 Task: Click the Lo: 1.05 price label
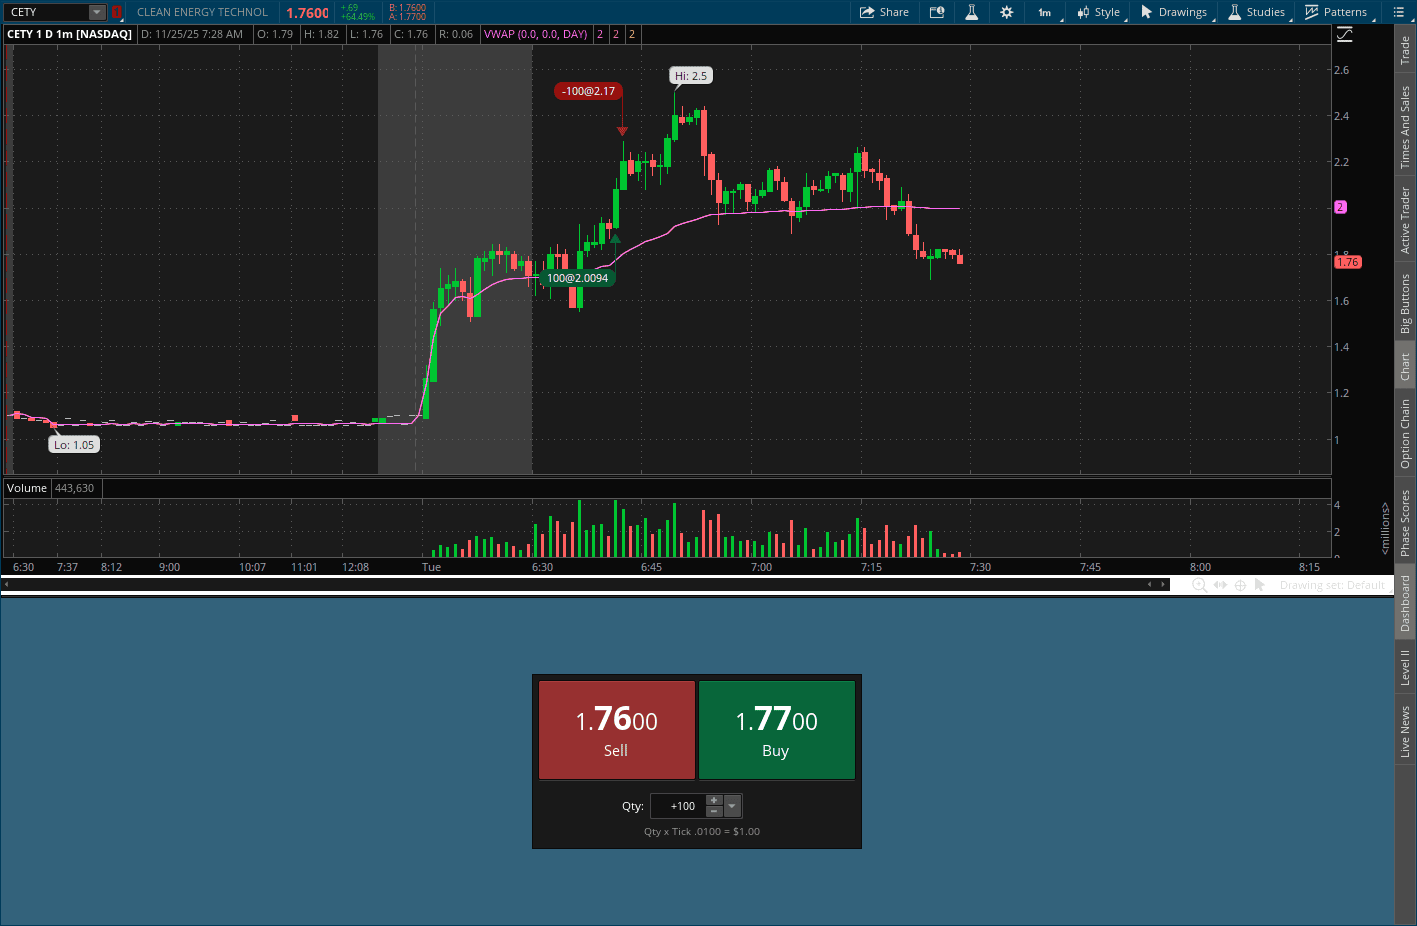click(74, 445)
